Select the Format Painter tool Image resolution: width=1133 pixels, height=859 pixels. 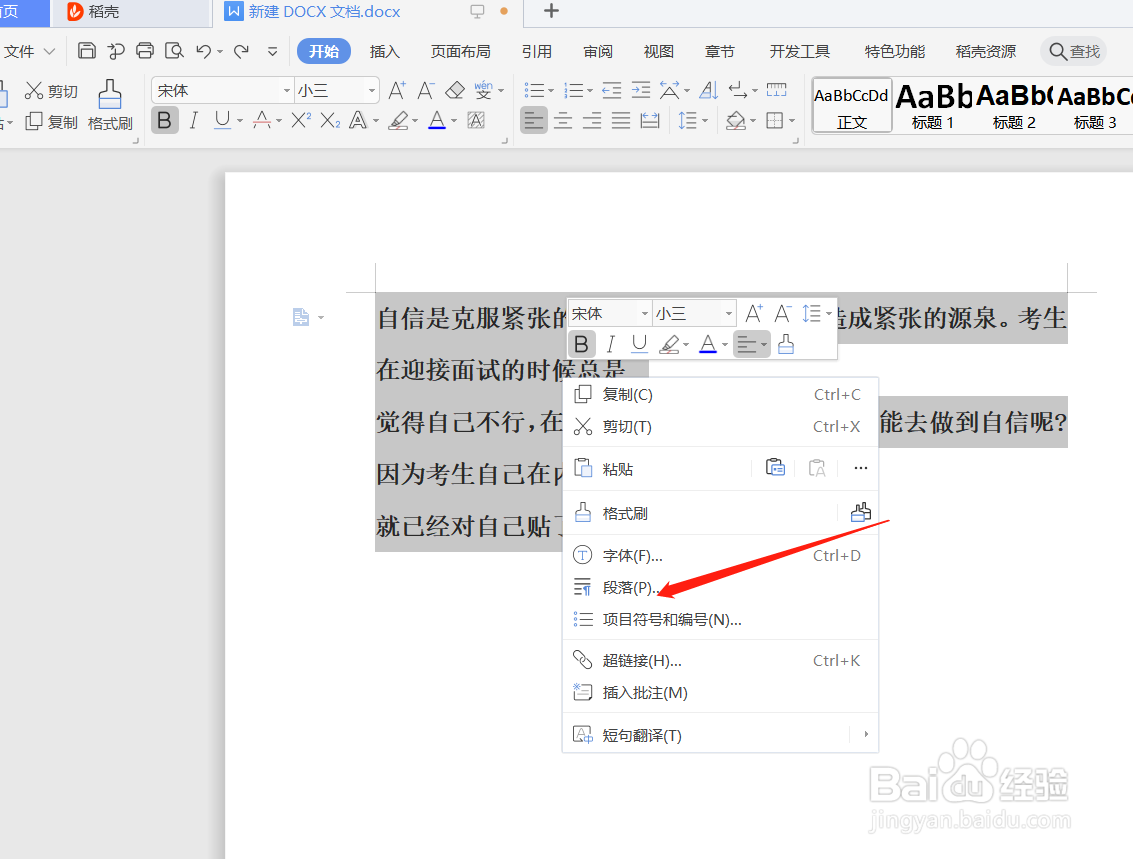coord(110,105)
